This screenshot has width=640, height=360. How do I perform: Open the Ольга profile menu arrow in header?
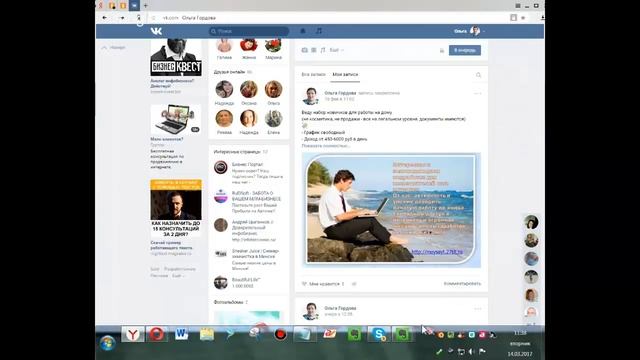tap(484, 31)
